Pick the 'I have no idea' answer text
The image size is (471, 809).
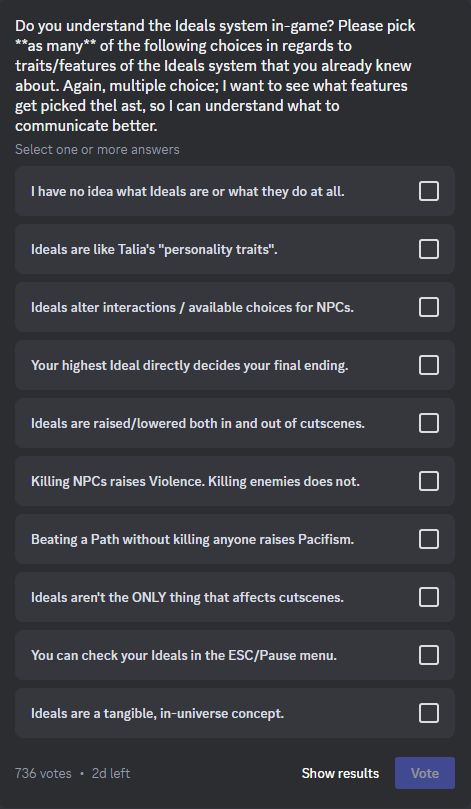pyautogui.click(x=188, y=191)
